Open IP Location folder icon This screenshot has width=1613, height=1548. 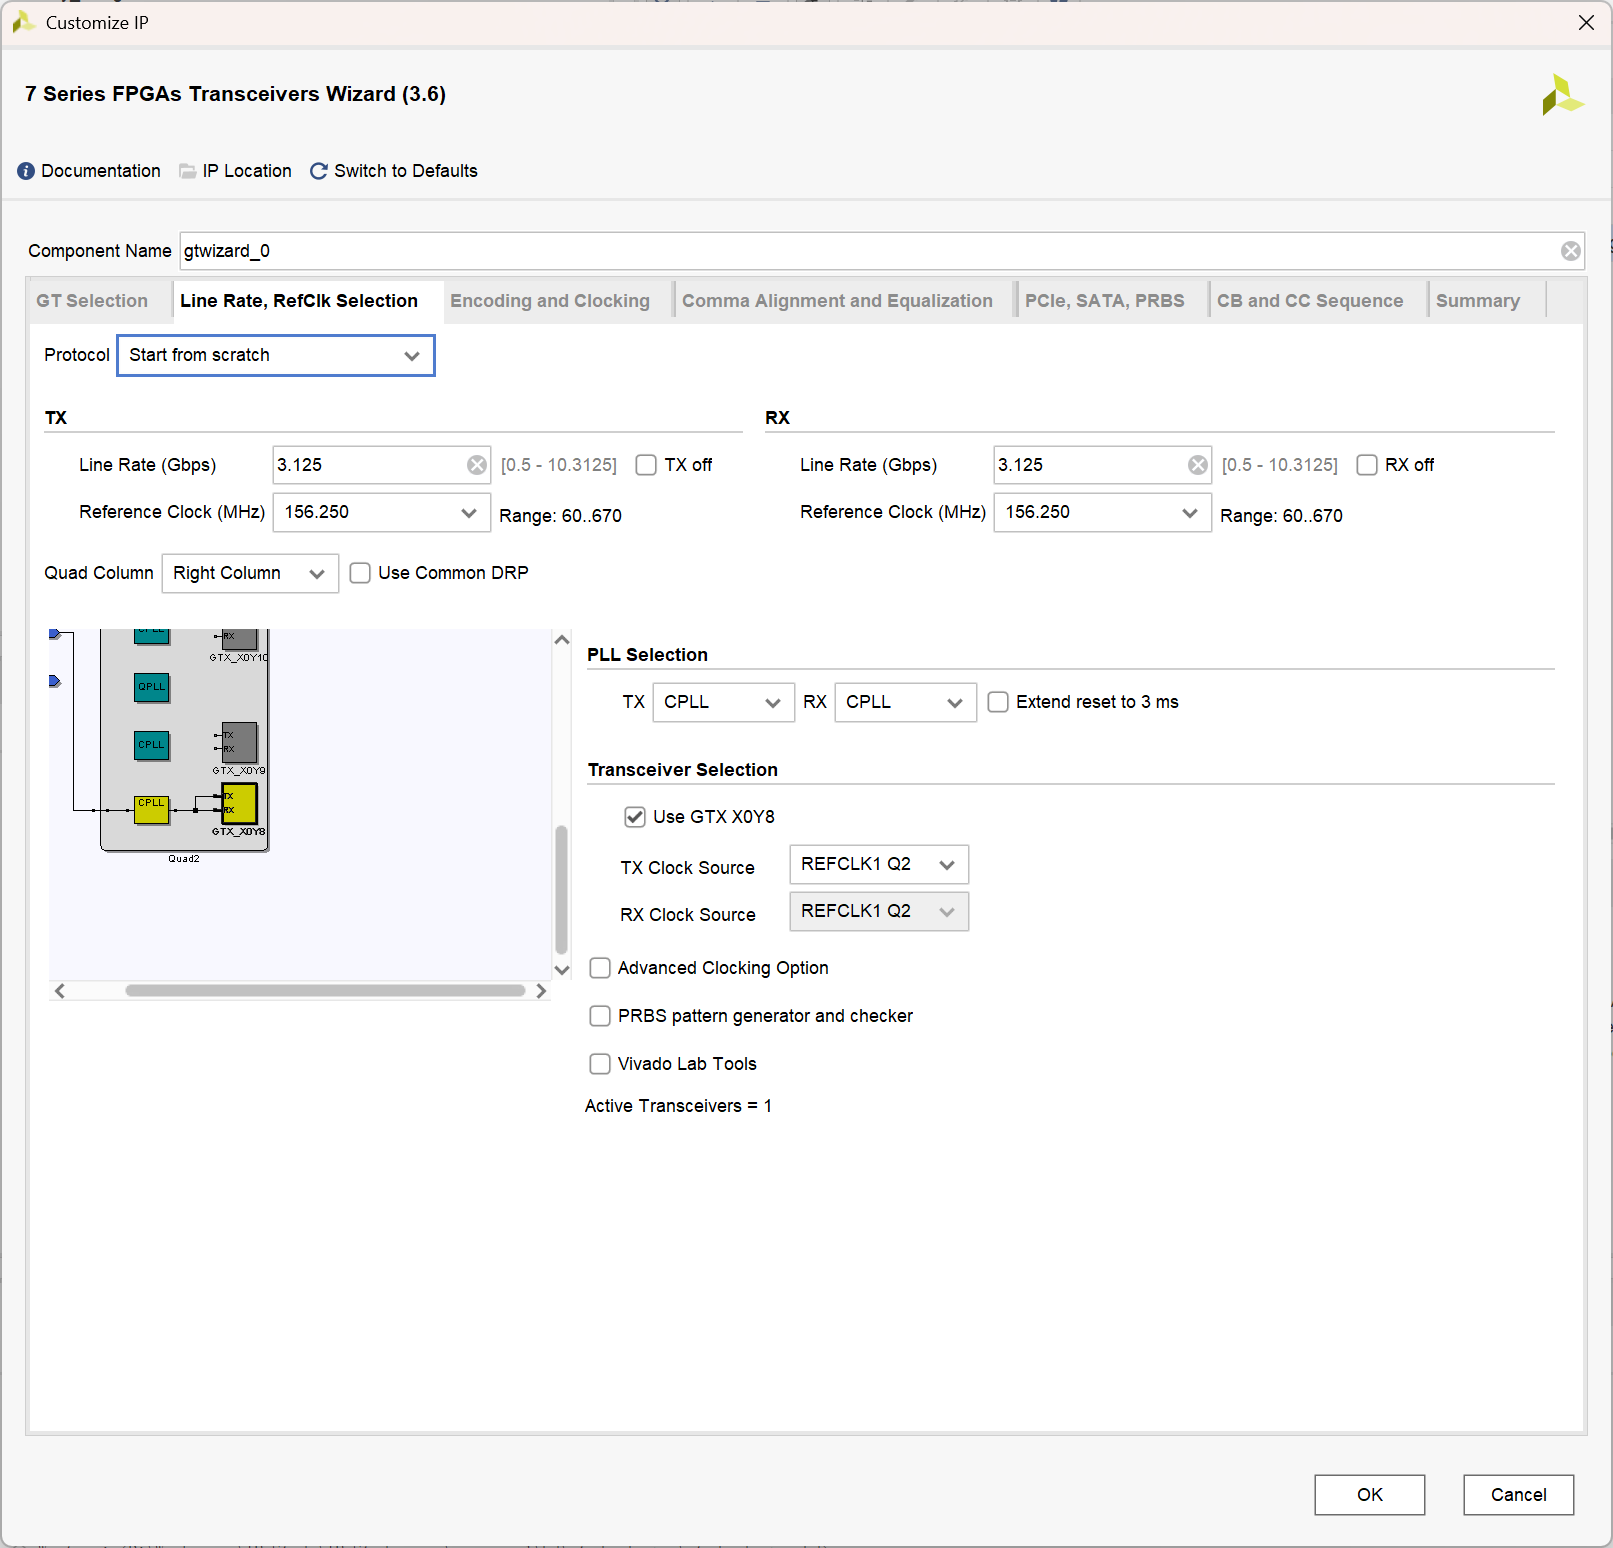[188, 171]
